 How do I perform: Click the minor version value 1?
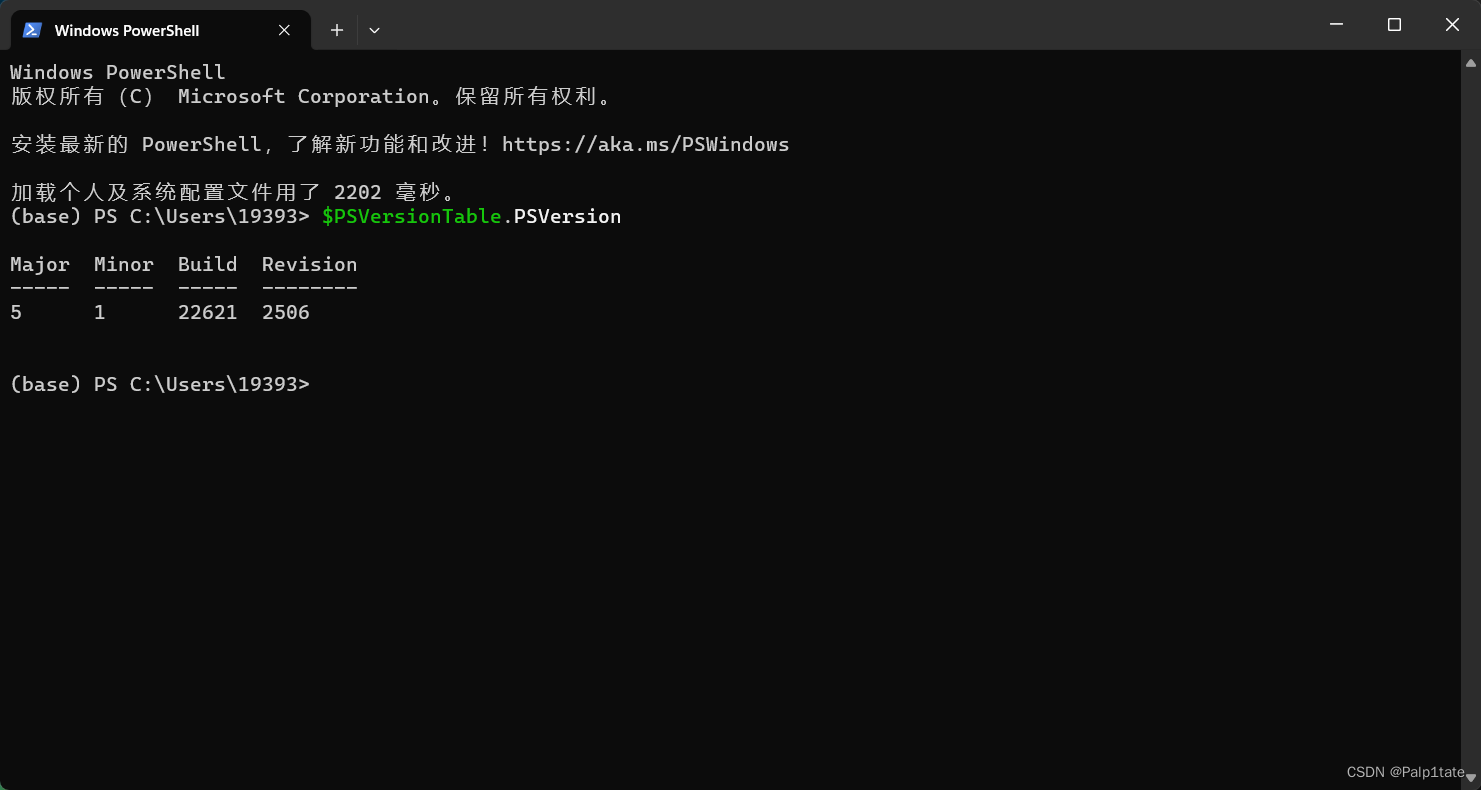[100, 312]
